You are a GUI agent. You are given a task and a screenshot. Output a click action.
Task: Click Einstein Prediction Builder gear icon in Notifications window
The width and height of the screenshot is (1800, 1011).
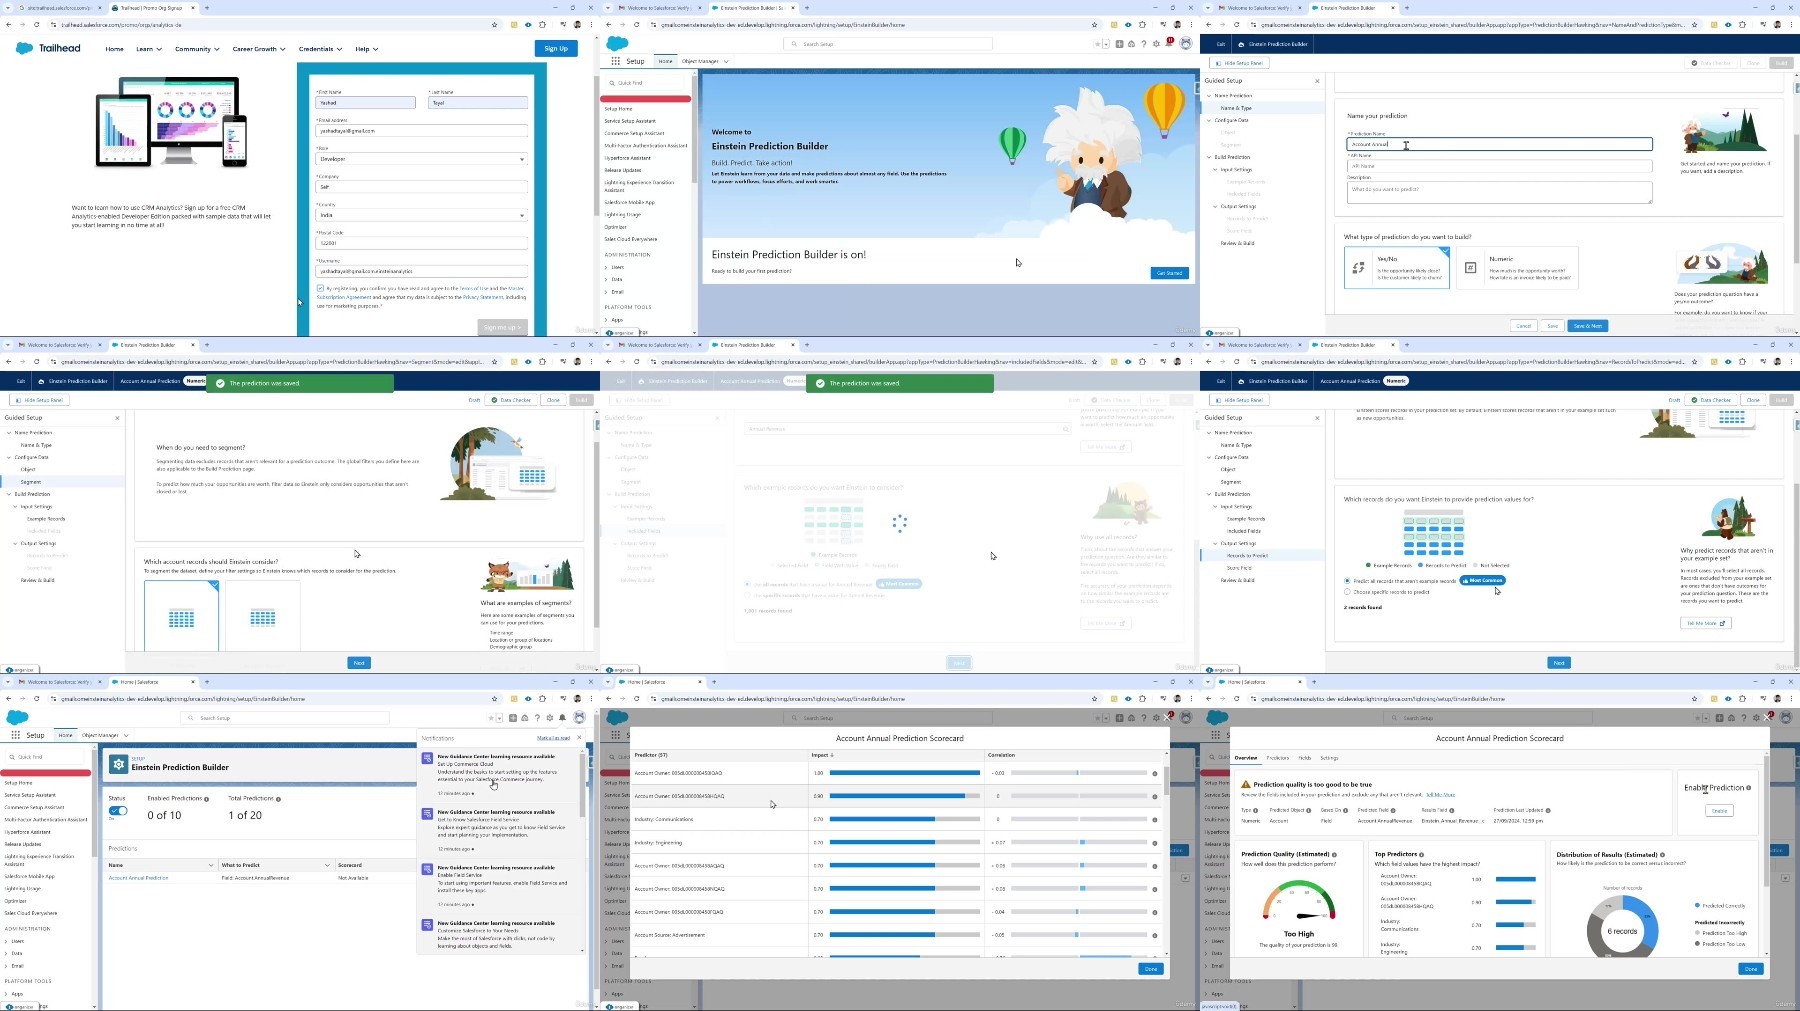pyautogui.click(x=118, y=765)
